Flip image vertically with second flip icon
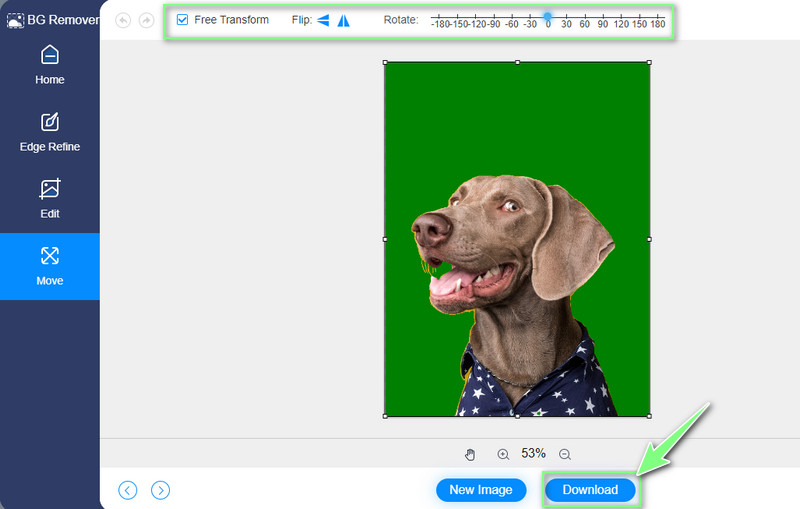Screen dimensions: 800x509 tap(343, 20)
